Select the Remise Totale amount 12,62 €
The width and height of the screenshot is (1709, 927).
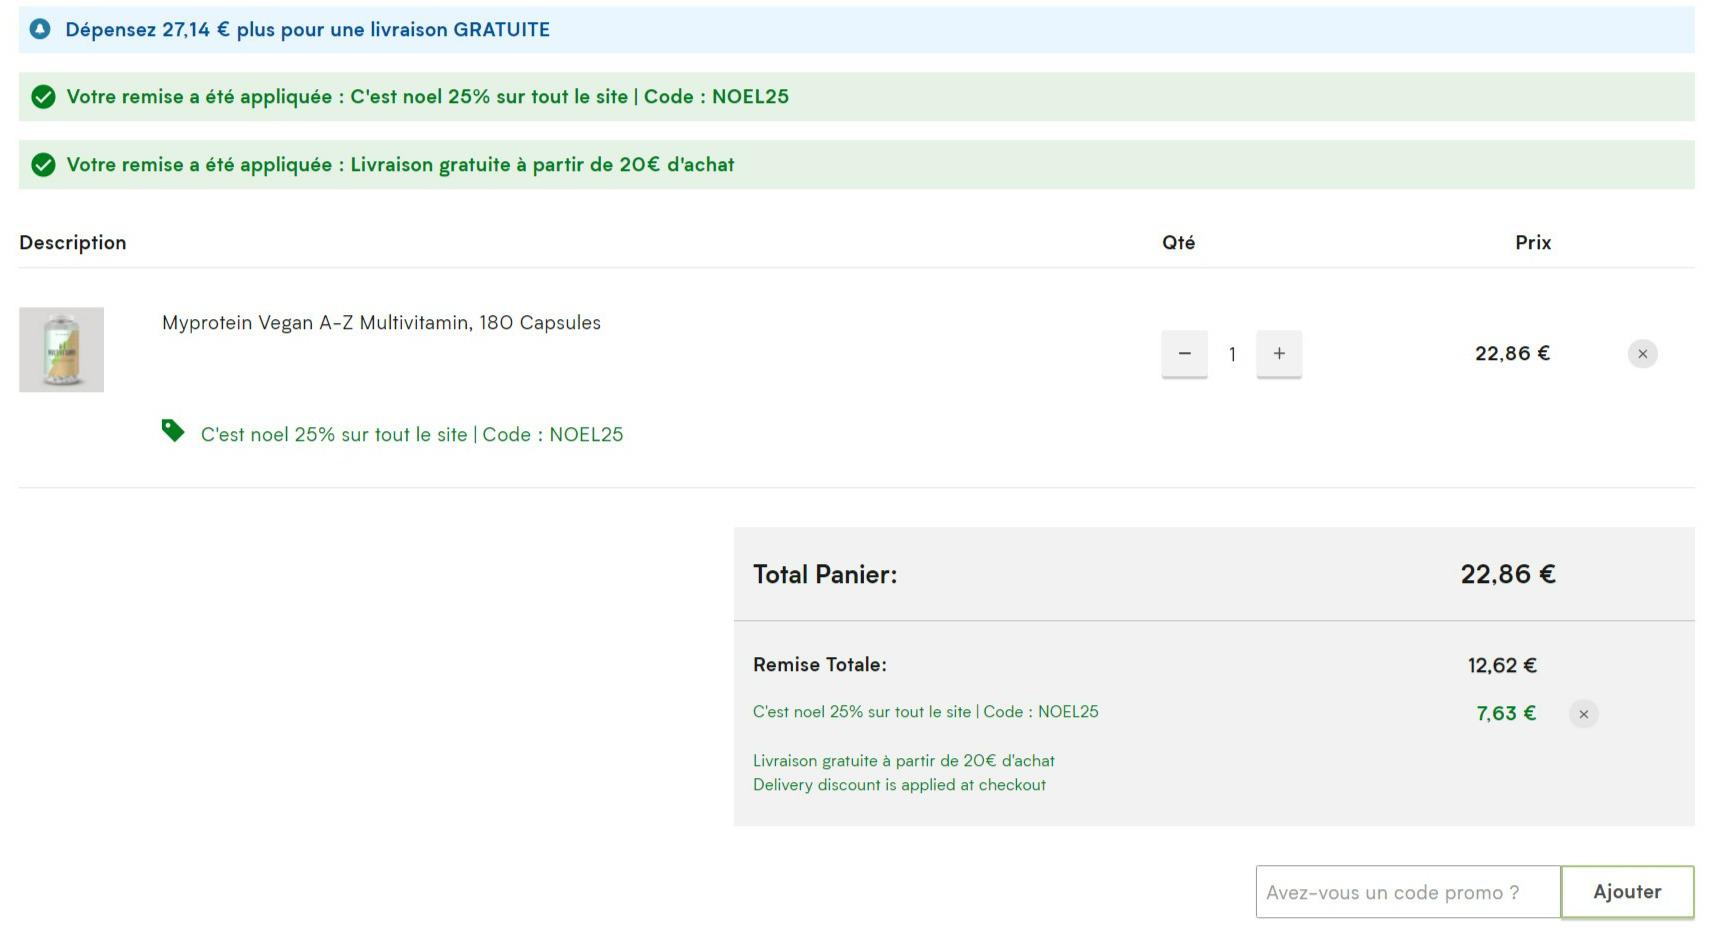tap(1502, 665)
